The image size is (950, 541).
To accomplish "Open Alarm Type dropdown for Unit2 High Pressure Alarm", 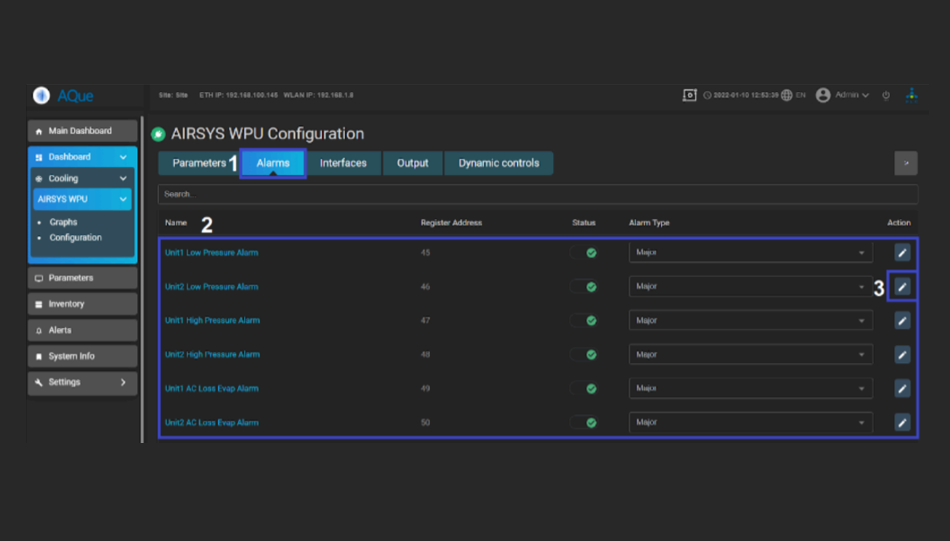I will (750, 355).
